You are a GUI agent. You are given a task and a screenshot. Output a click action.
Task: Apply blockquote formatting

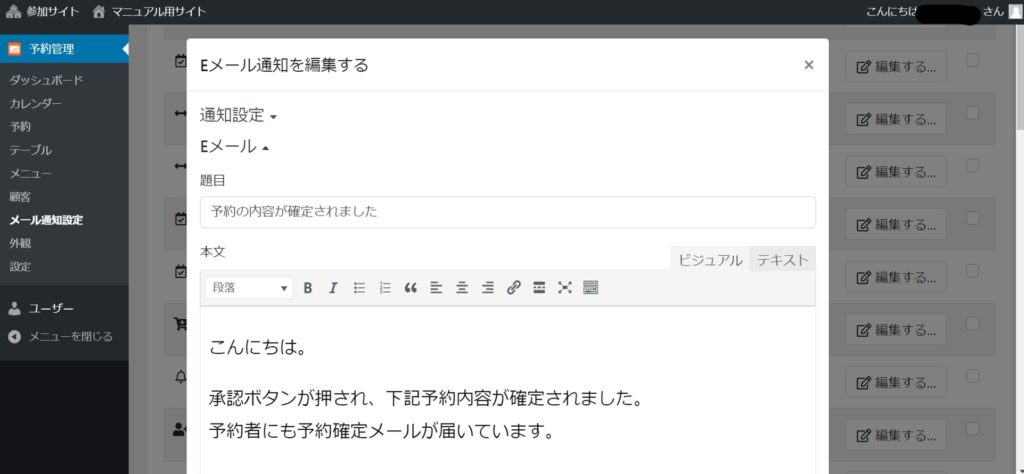click(x=410, y=288)
